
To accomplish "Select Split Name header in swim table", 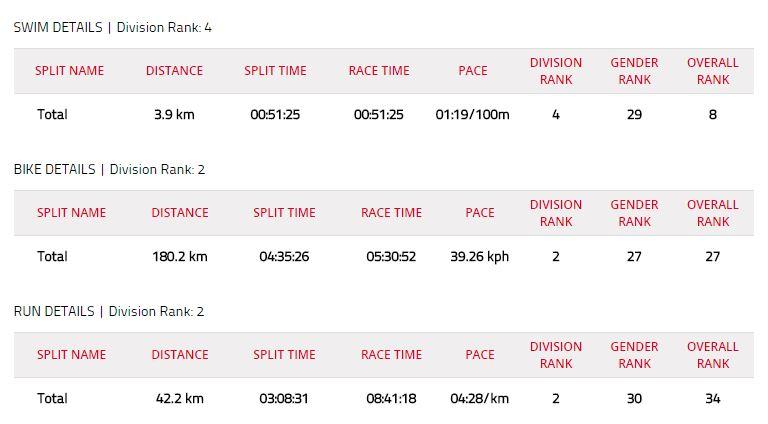I will pos(70,71).
